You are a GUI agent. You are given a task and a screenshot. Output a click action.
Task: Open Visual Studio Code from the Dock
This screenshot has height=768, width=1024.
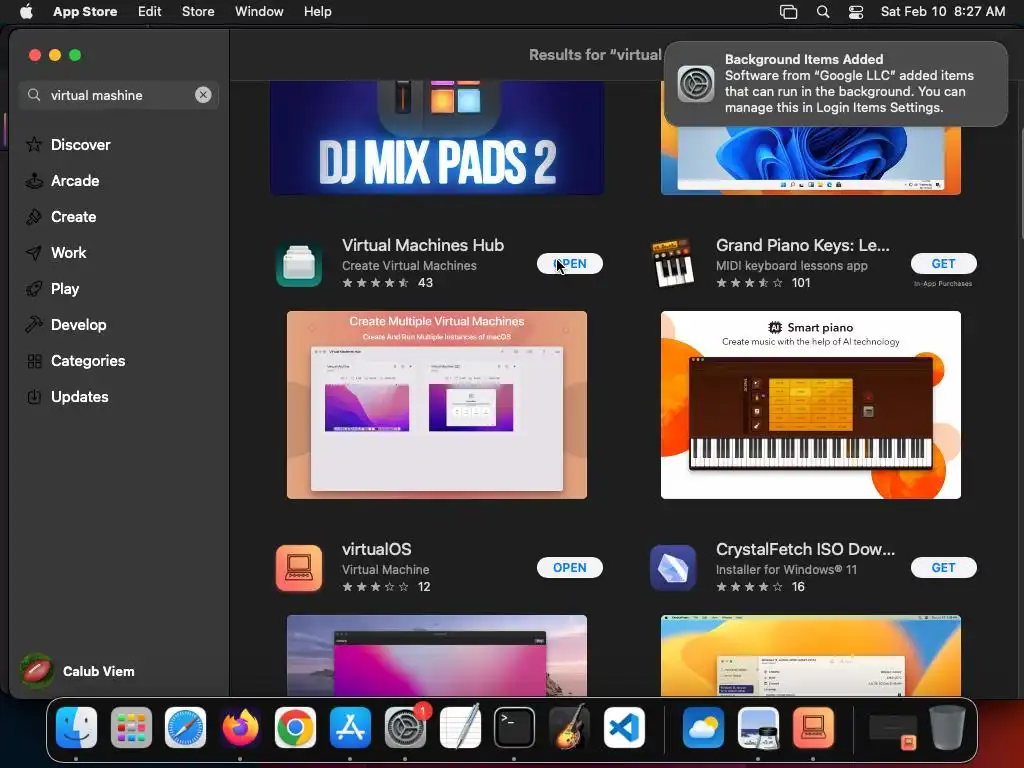click(x=624, y=728)
